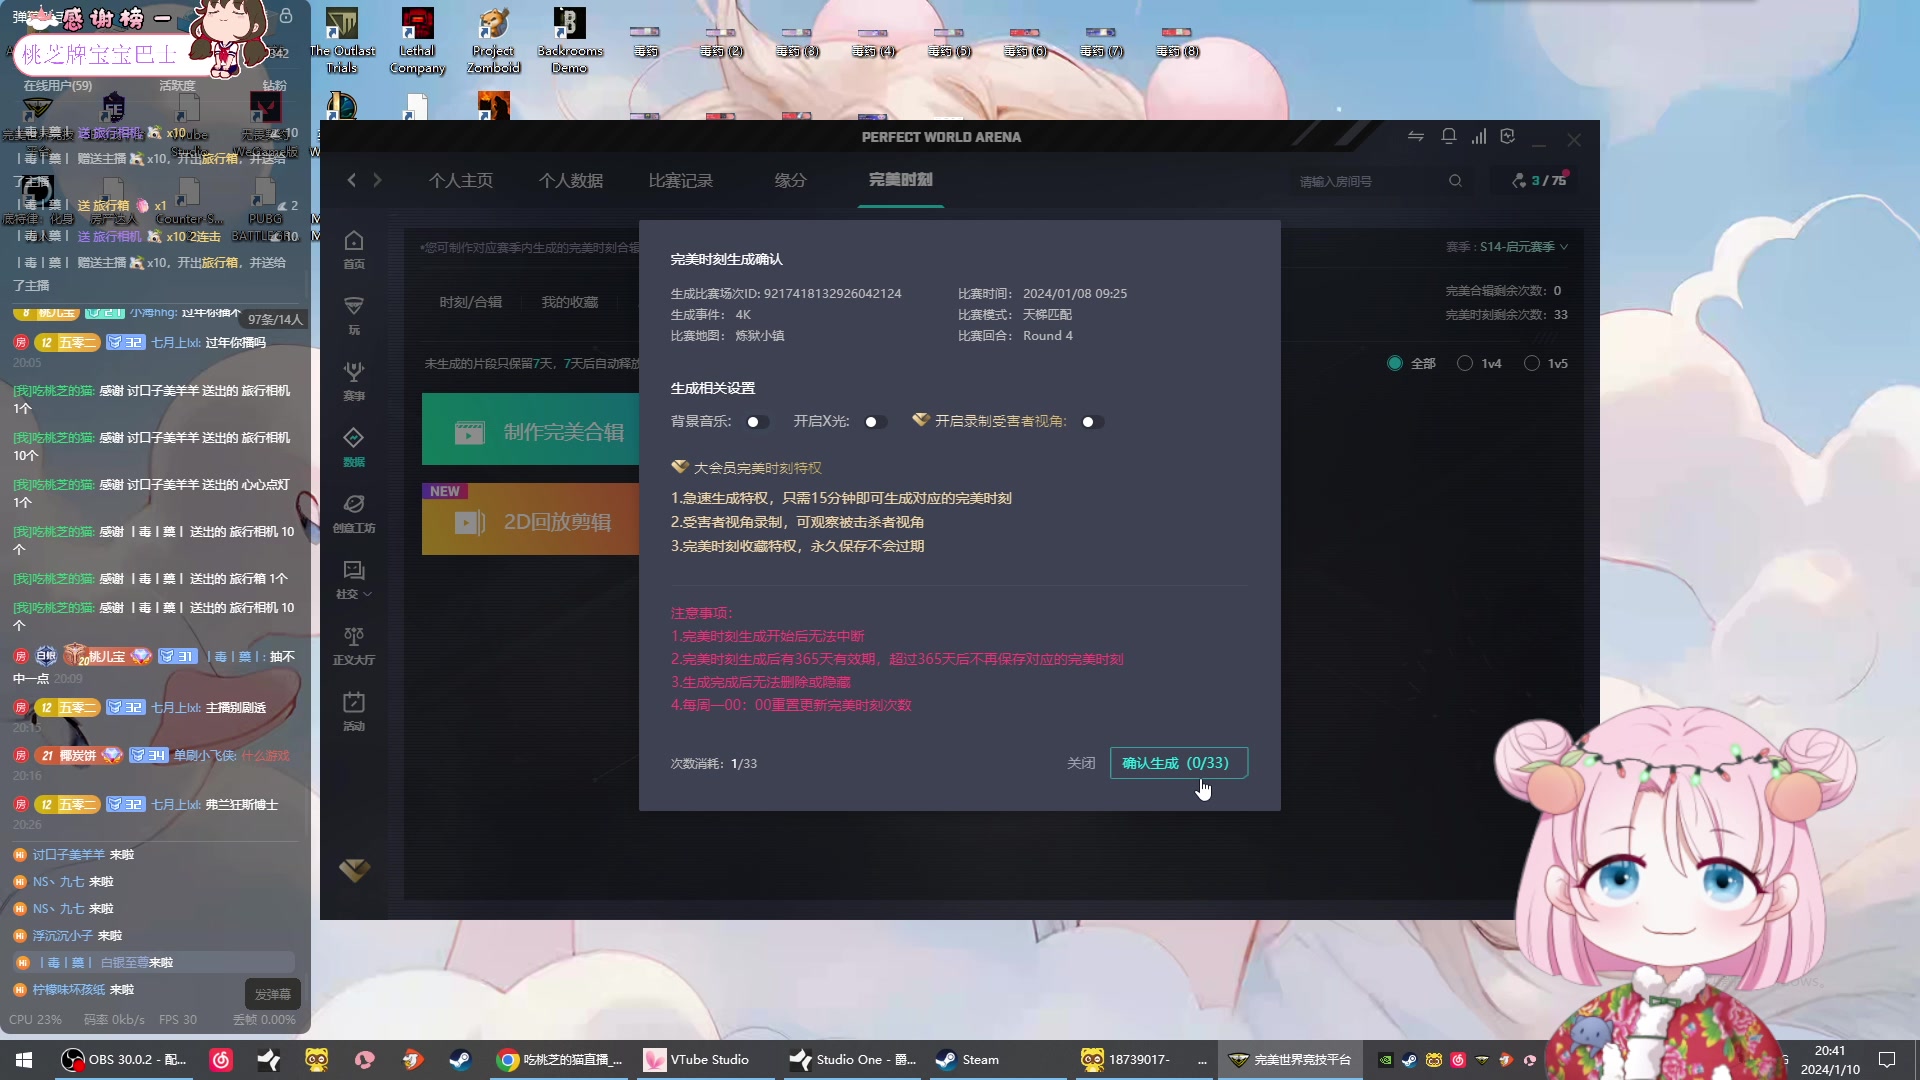Click the network signal bars icon
Viewport: 1920px width, 1080px height.
point(1478,137)
